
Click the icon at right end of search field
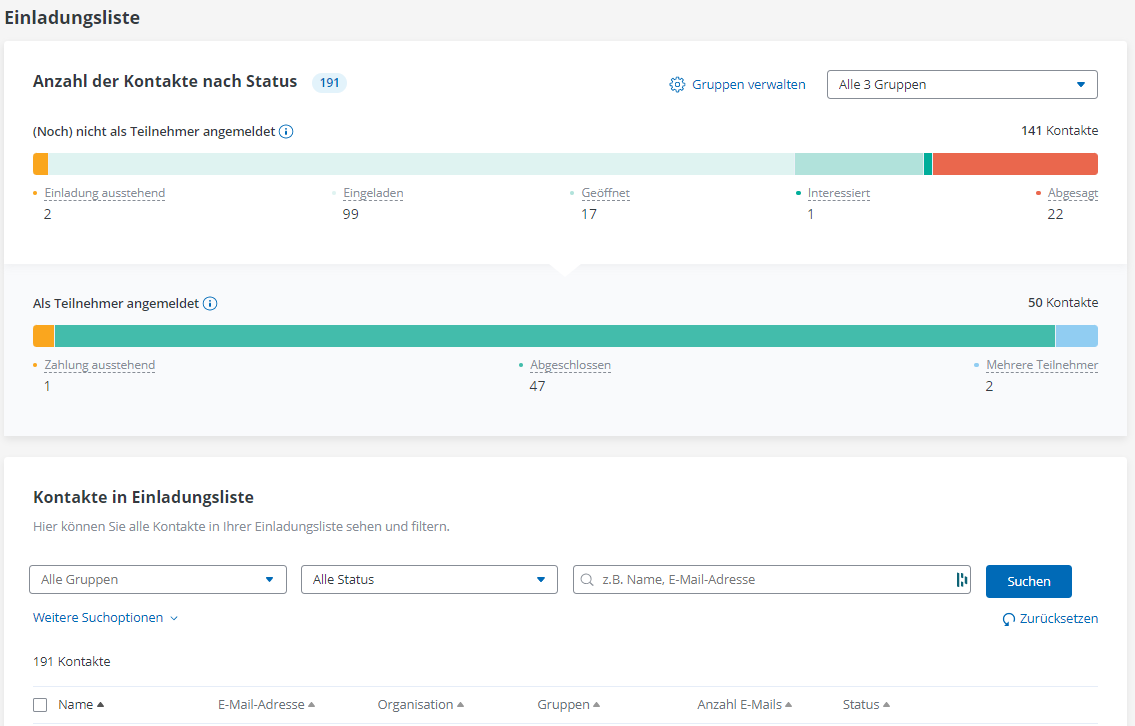pos(962,580)
